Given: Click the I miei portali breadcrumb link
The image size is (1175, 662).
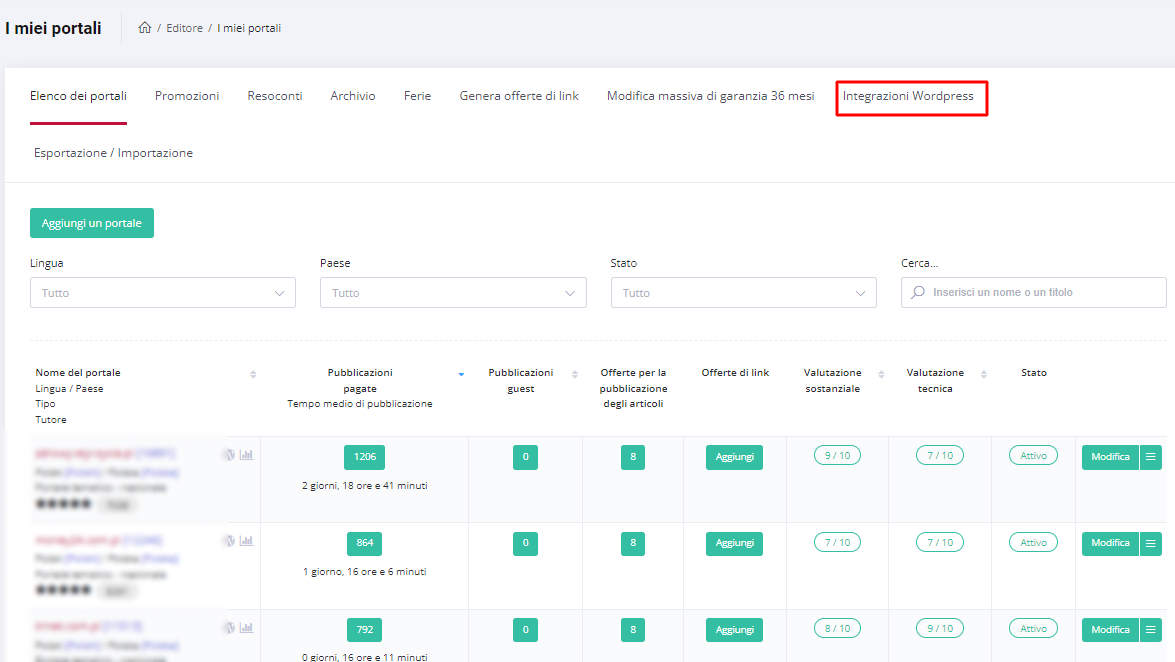Looking at the screenshot, I should 250,28.
